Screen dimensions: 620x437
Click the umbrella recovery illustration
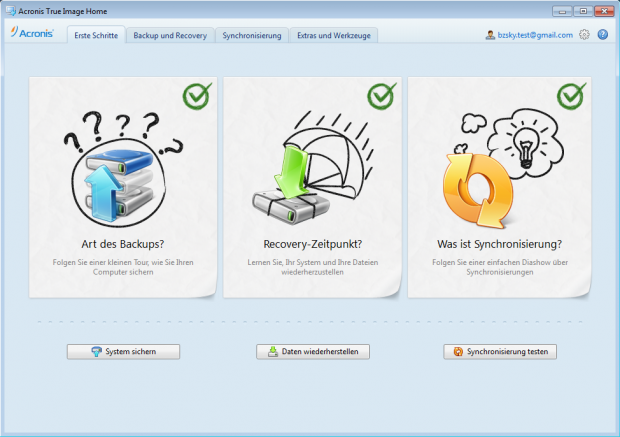coord(312,168)
